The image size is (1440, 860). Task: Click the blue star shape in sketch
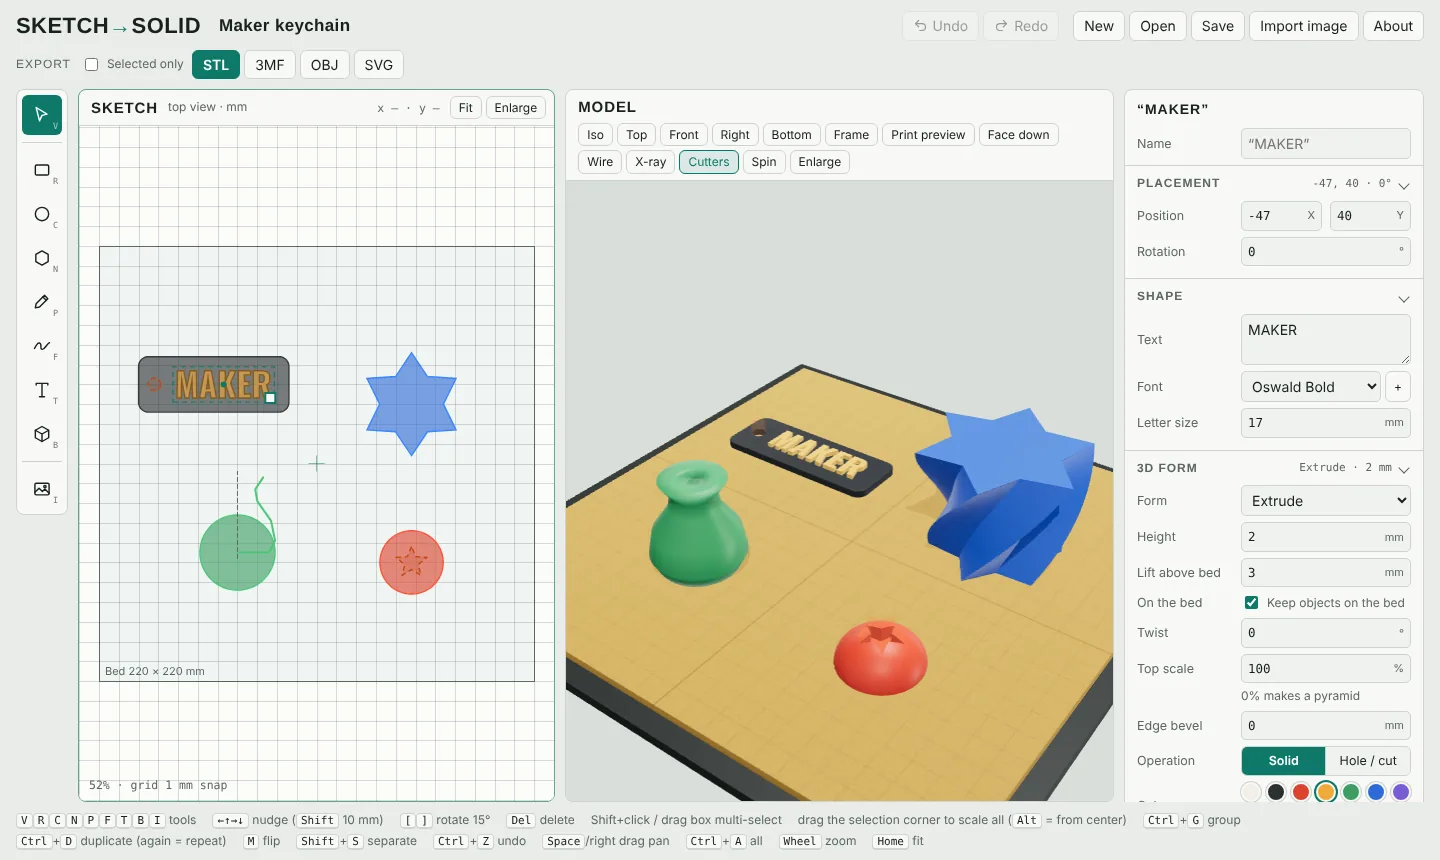click(x=411, y=404)
